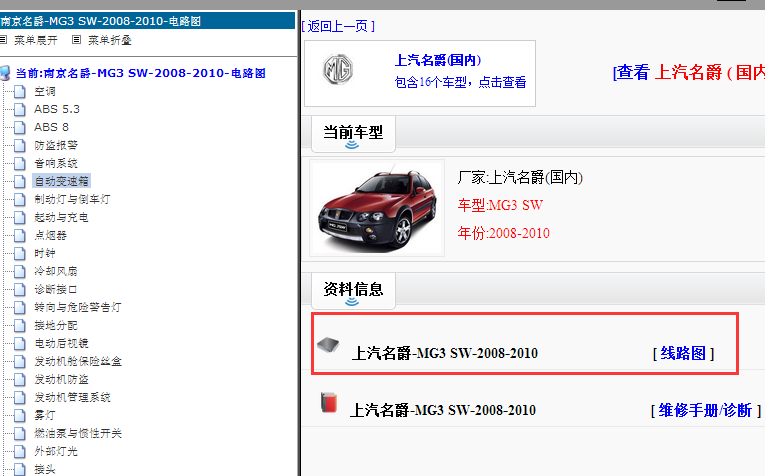This screenshot has width=765, height=476.
Task: Open the 接头 tree entry
Action: coord(44,470)
